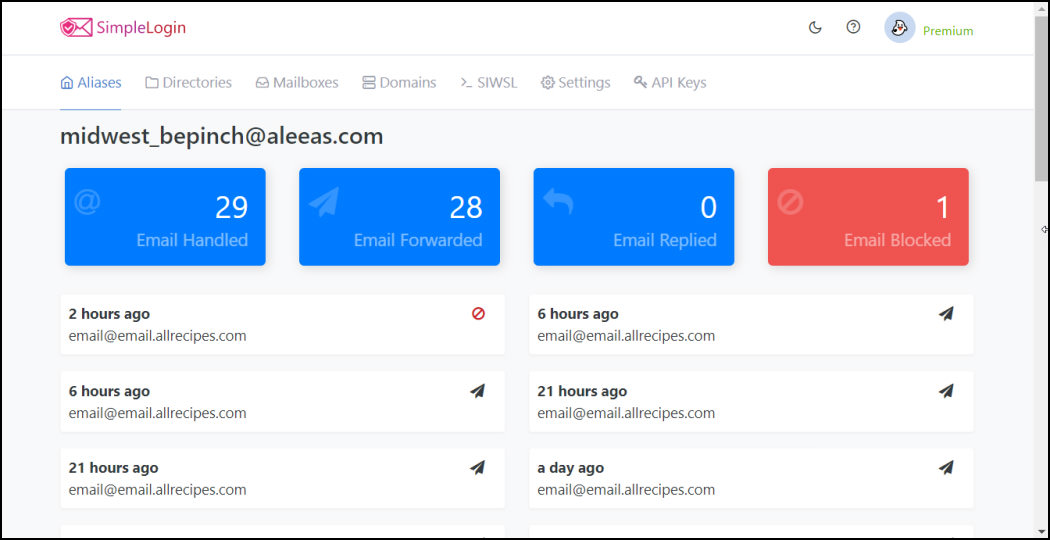Select the SIWSL tab
1050x540 pixels.
click(489, 82)
